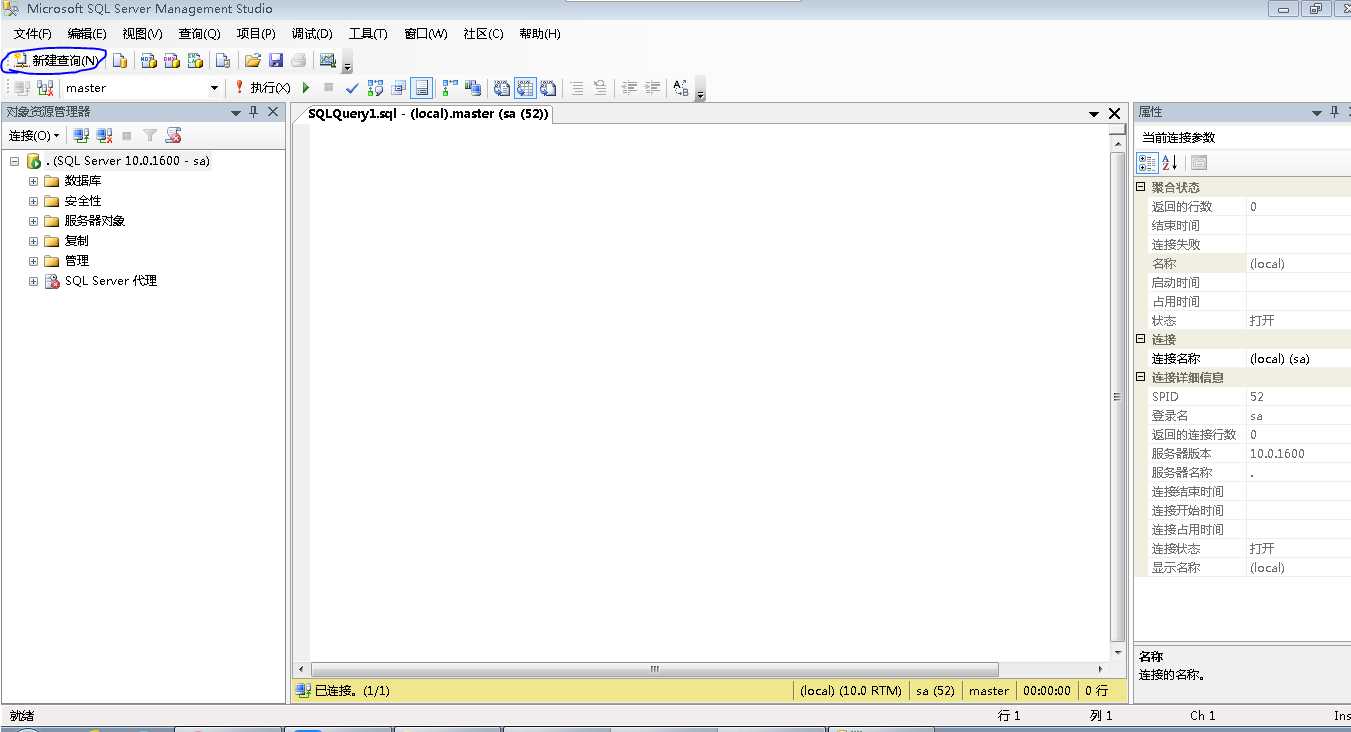This screenshot has width=1351, height=732.
Task: Collapse the 聚合状态 property section
Action: point(1141,187)
